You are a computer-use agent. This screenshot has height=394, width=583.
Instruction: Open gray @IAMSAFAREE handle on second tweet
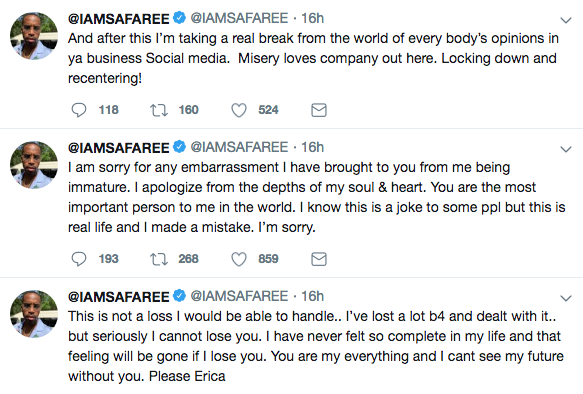[239, 147]
